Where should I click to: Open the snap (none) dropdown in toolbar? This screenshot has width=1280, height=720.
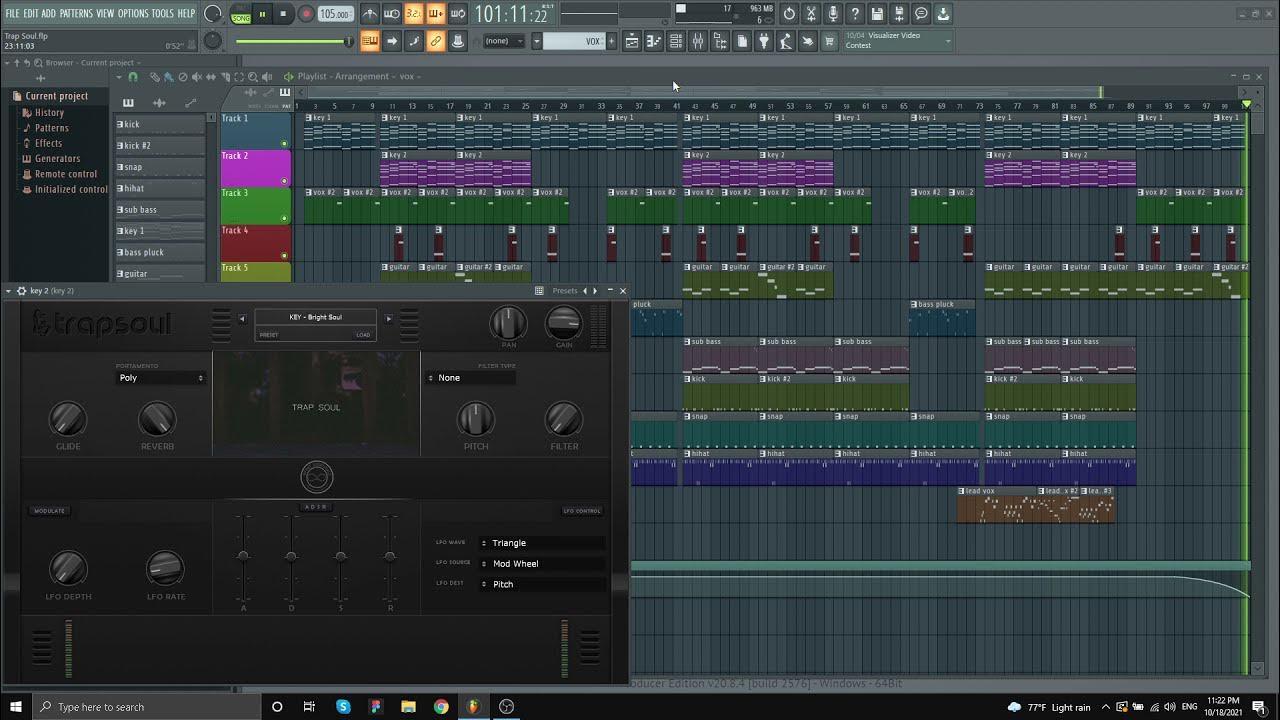[x=505, y=41]
